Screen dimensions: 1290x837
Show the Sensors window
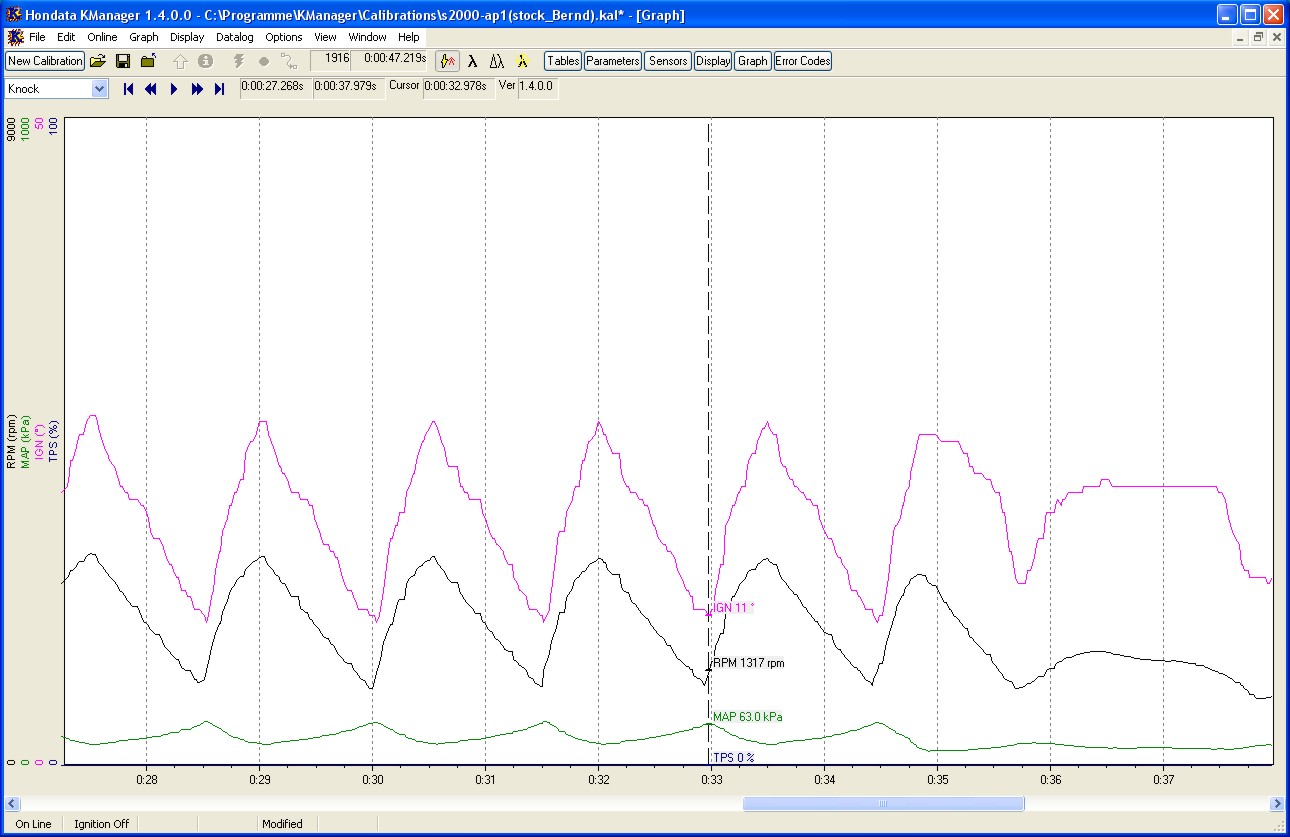click(668, 61)
